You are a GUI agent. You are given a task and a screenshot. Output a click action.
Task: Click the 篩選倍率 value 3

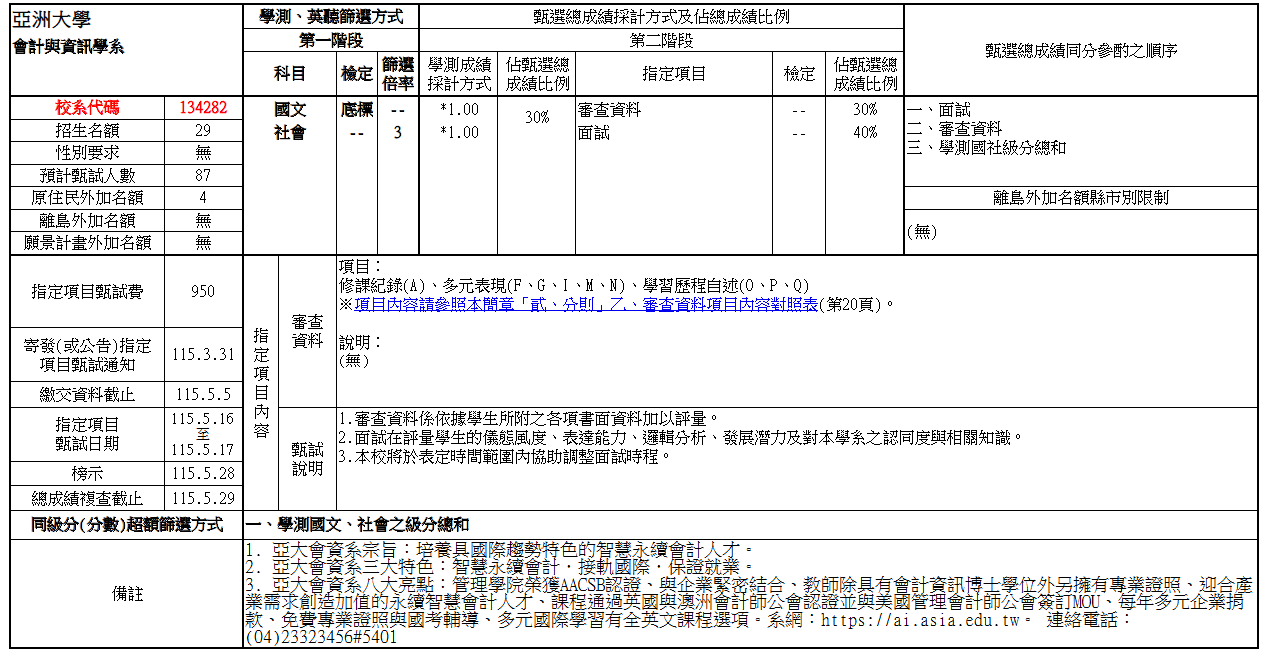(397, 132)
